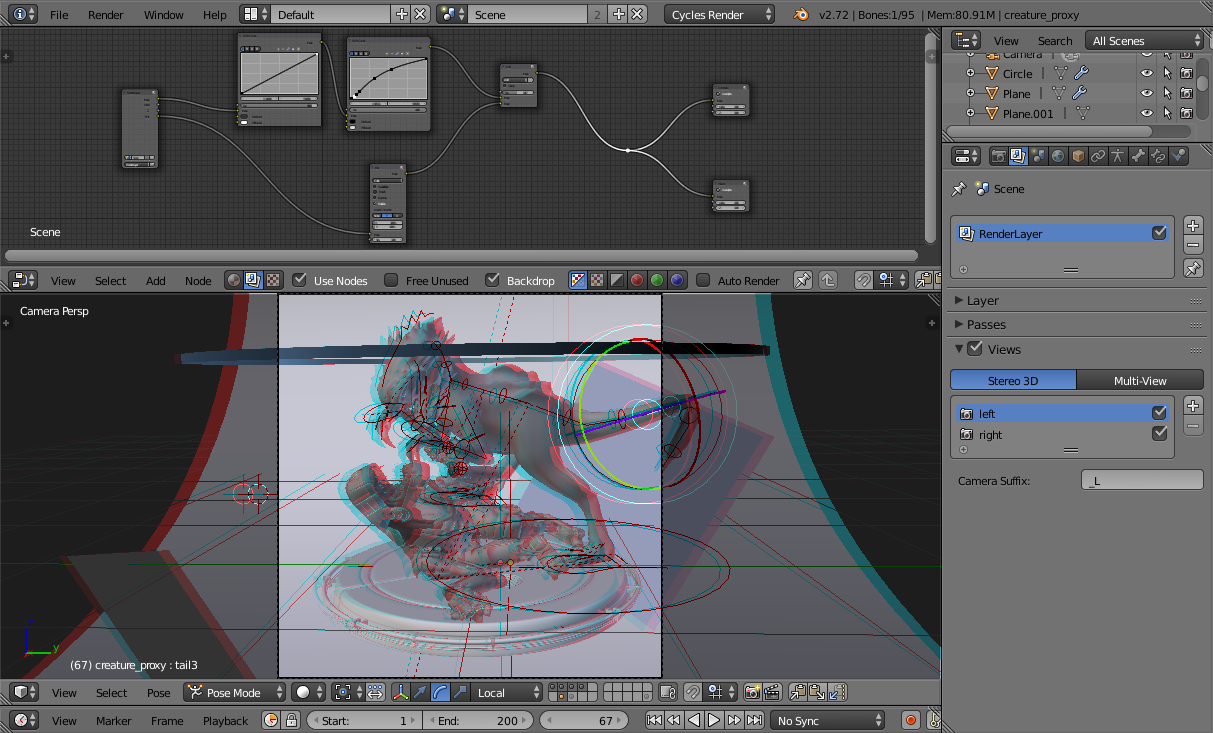Enable the Auto Render checkbox
The image size is (1213, 733).
(703, 281)
